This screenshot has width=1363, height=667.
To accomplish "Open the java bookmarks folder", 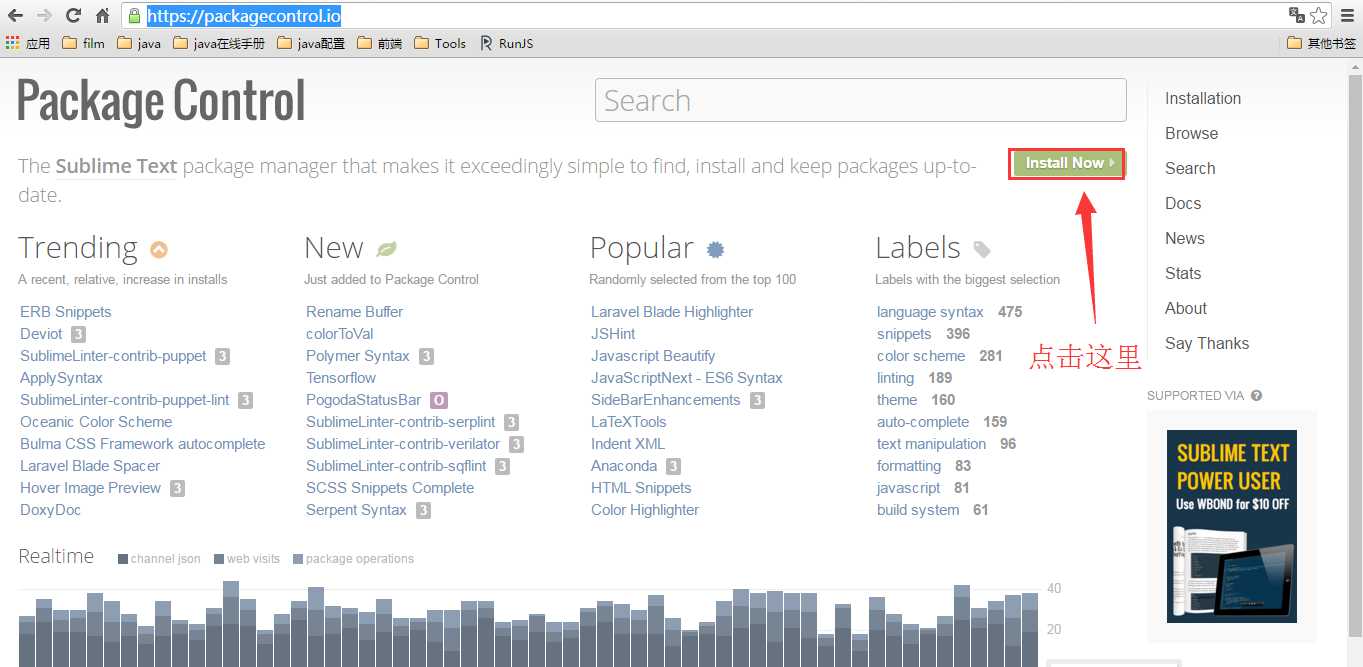I will pos(139,43).
